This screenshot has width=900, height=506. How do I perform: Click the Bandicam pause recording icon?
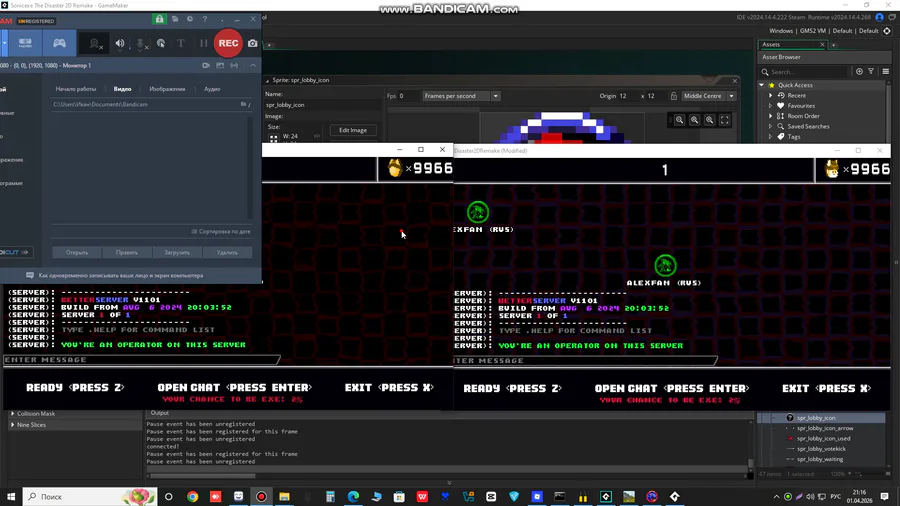203,43
